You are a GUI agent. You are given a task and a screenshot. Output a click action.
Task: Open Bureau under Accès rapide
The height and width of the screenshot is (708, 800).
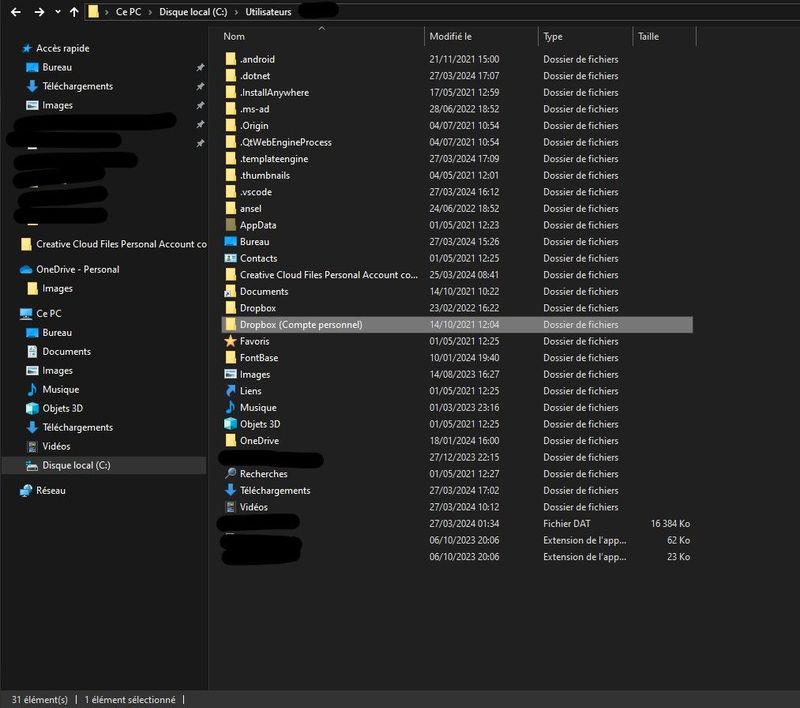[x=57, y=67]
